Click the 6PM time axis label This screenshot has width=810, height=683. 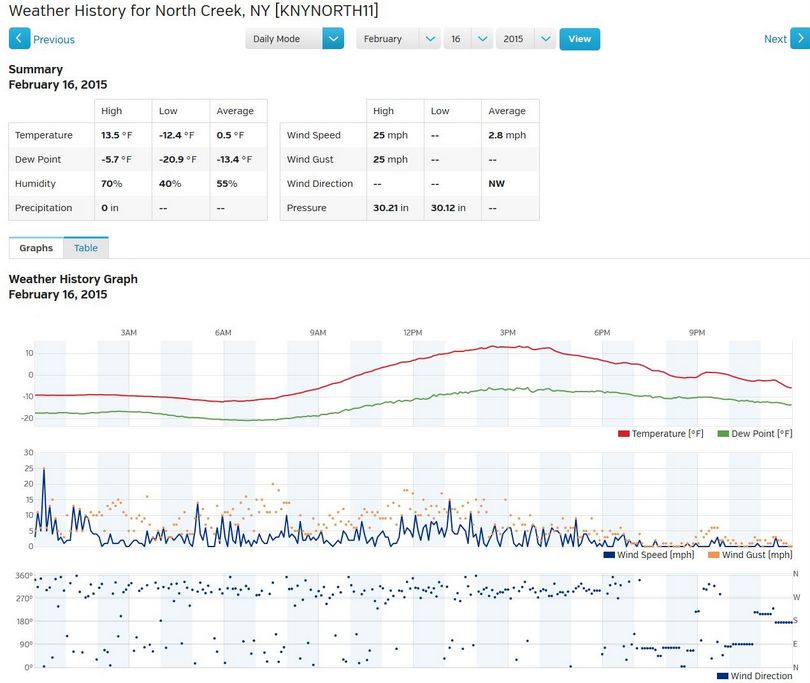tap(602, 333)
